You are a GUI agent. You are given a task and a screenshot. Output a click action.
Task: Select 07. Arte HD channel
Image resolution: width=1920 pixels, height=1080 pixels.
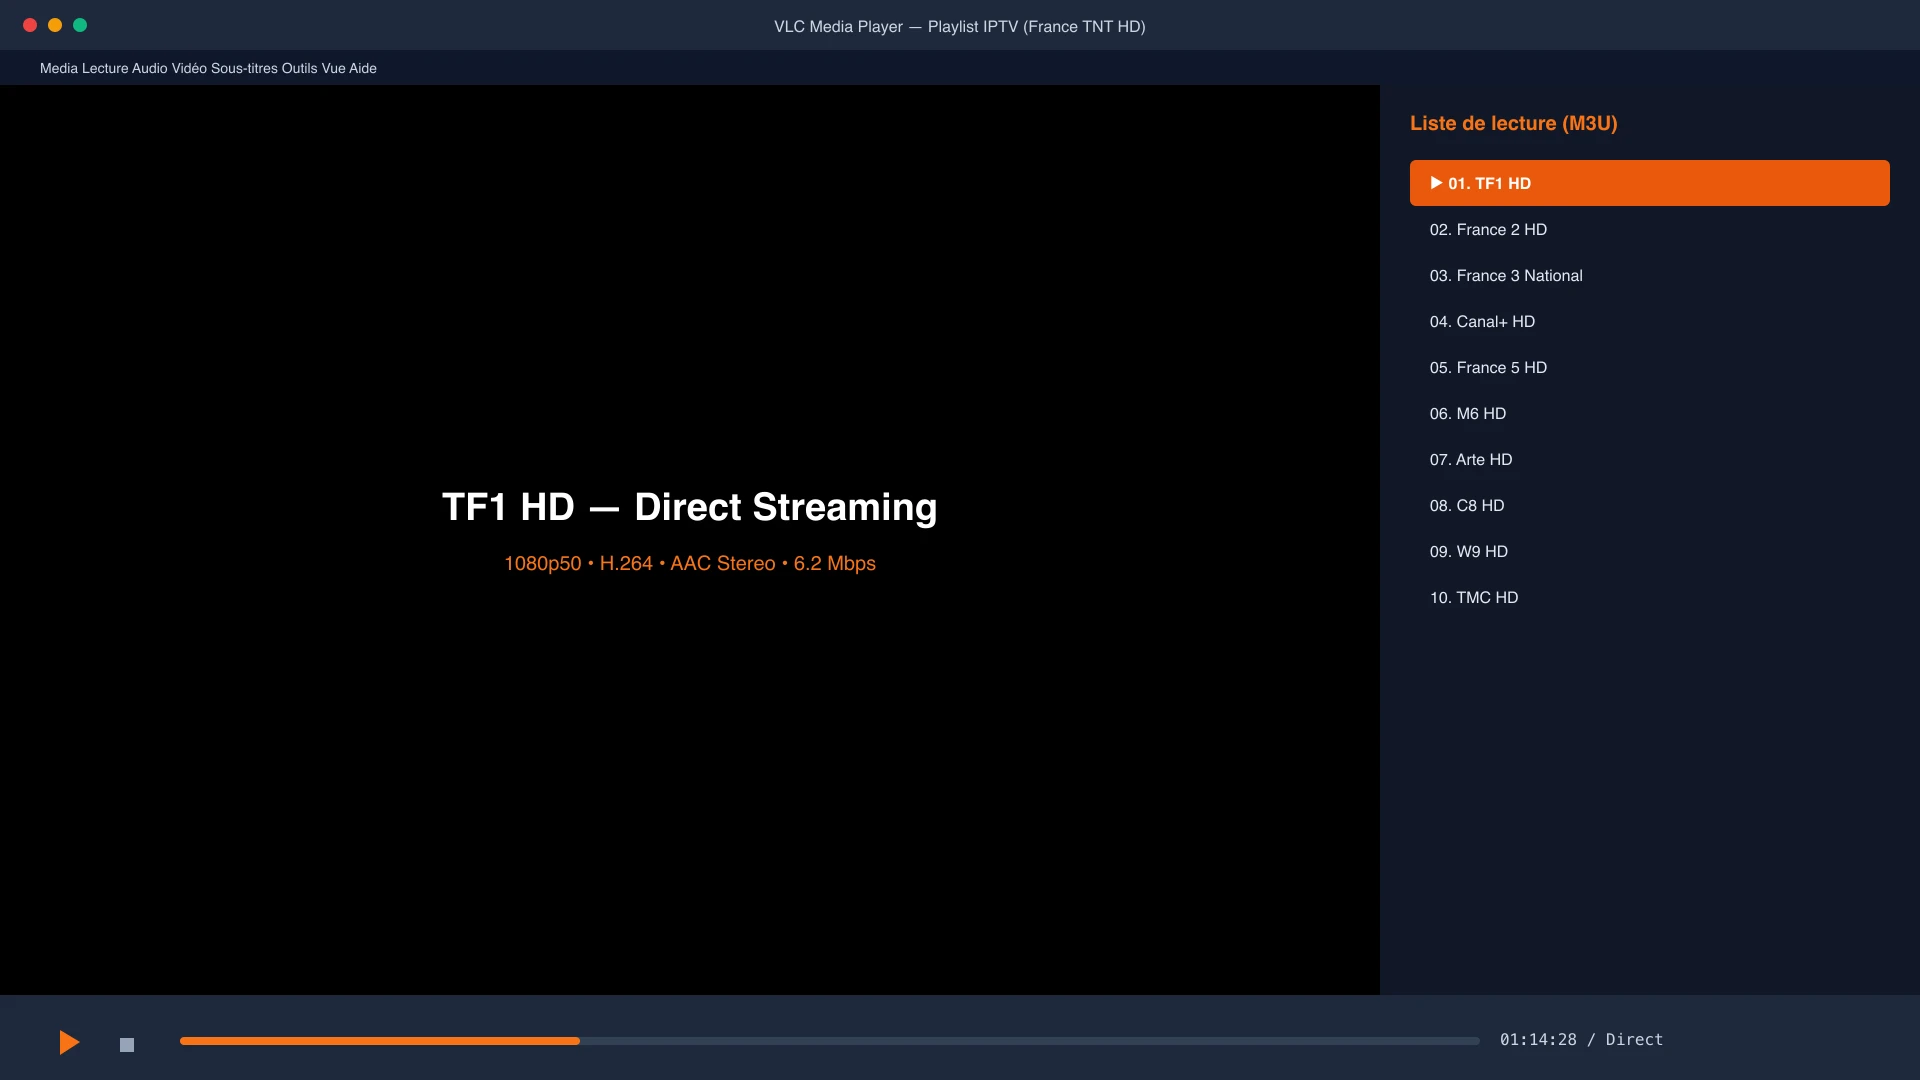coord(1649,459)
